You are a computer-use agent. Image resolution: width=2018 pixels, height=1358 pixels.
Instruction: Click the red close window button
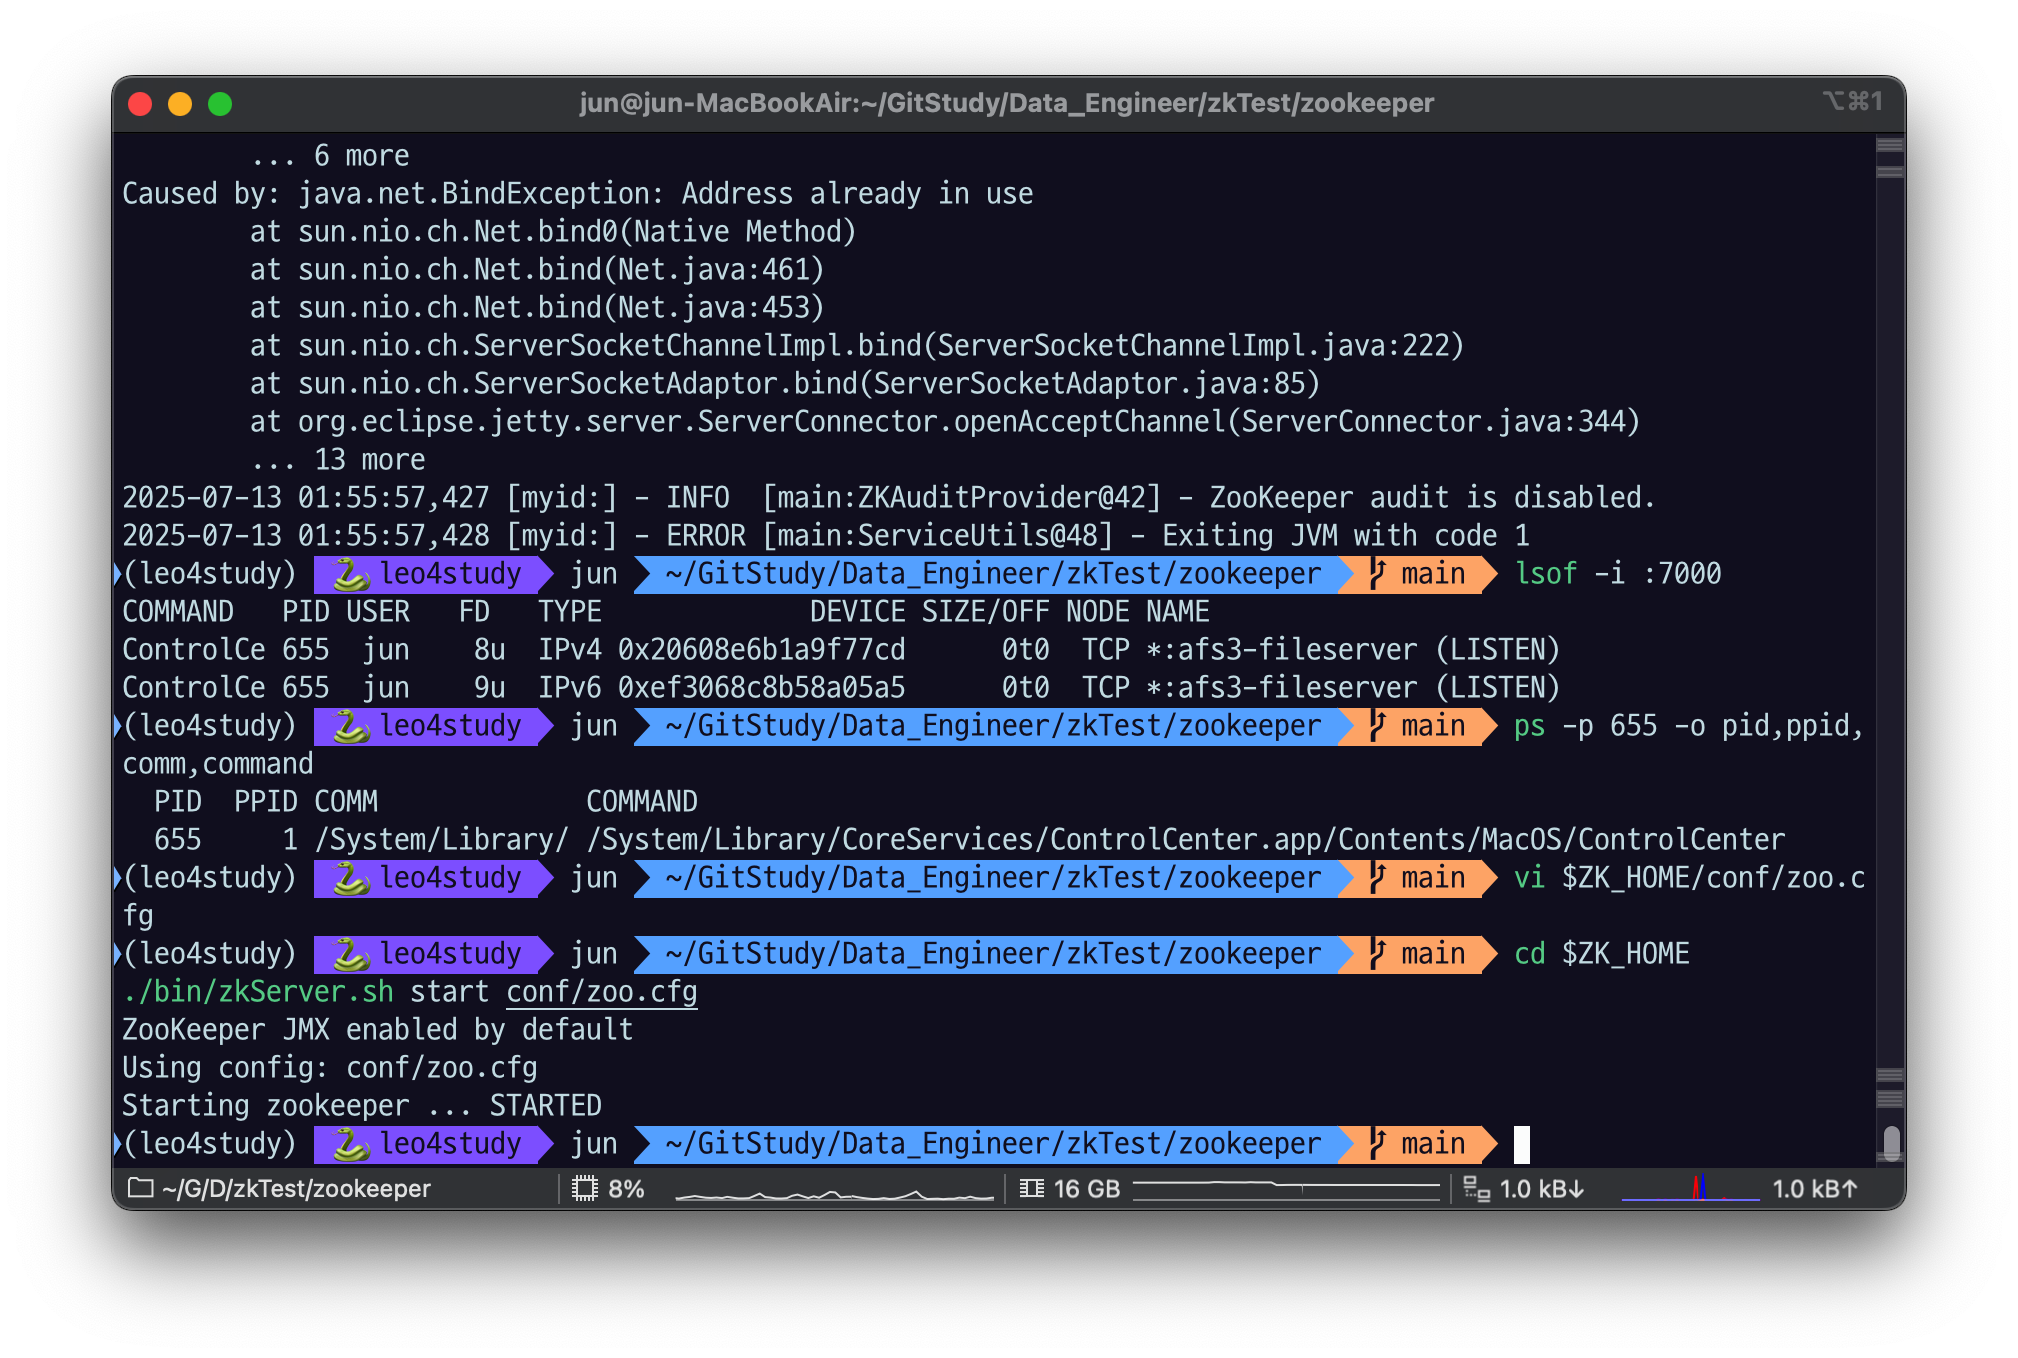tap(140, 104)
